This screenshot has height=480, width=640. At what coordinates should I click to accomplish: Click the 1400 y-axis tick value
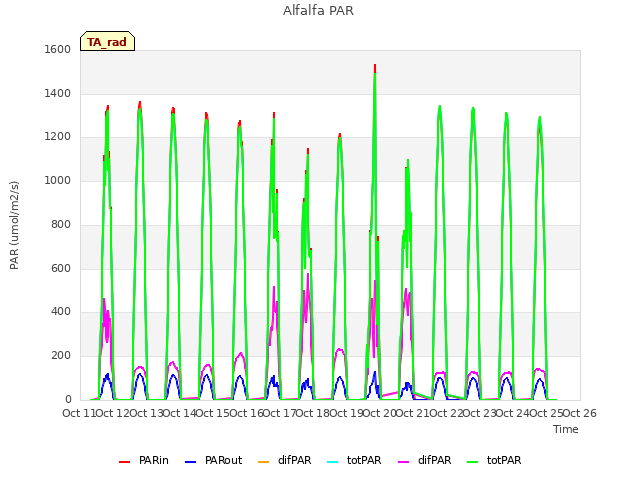58,93
